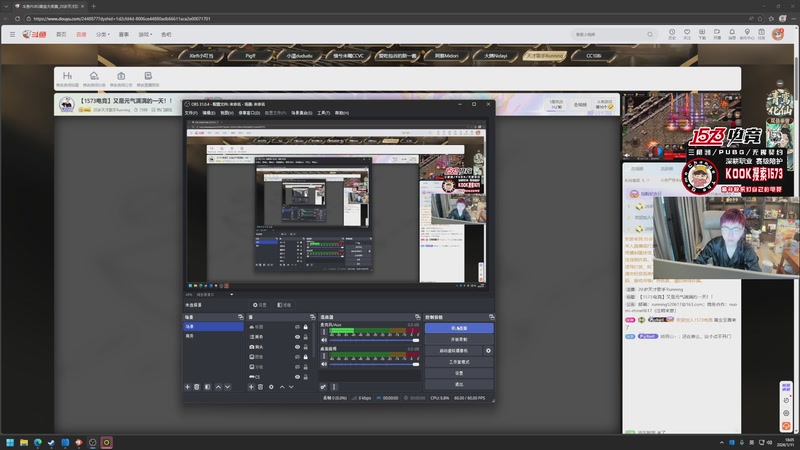Screen dimensions: 800x450
Task: Pop out the Scenes dock panel
Action: tap(241, 317)
